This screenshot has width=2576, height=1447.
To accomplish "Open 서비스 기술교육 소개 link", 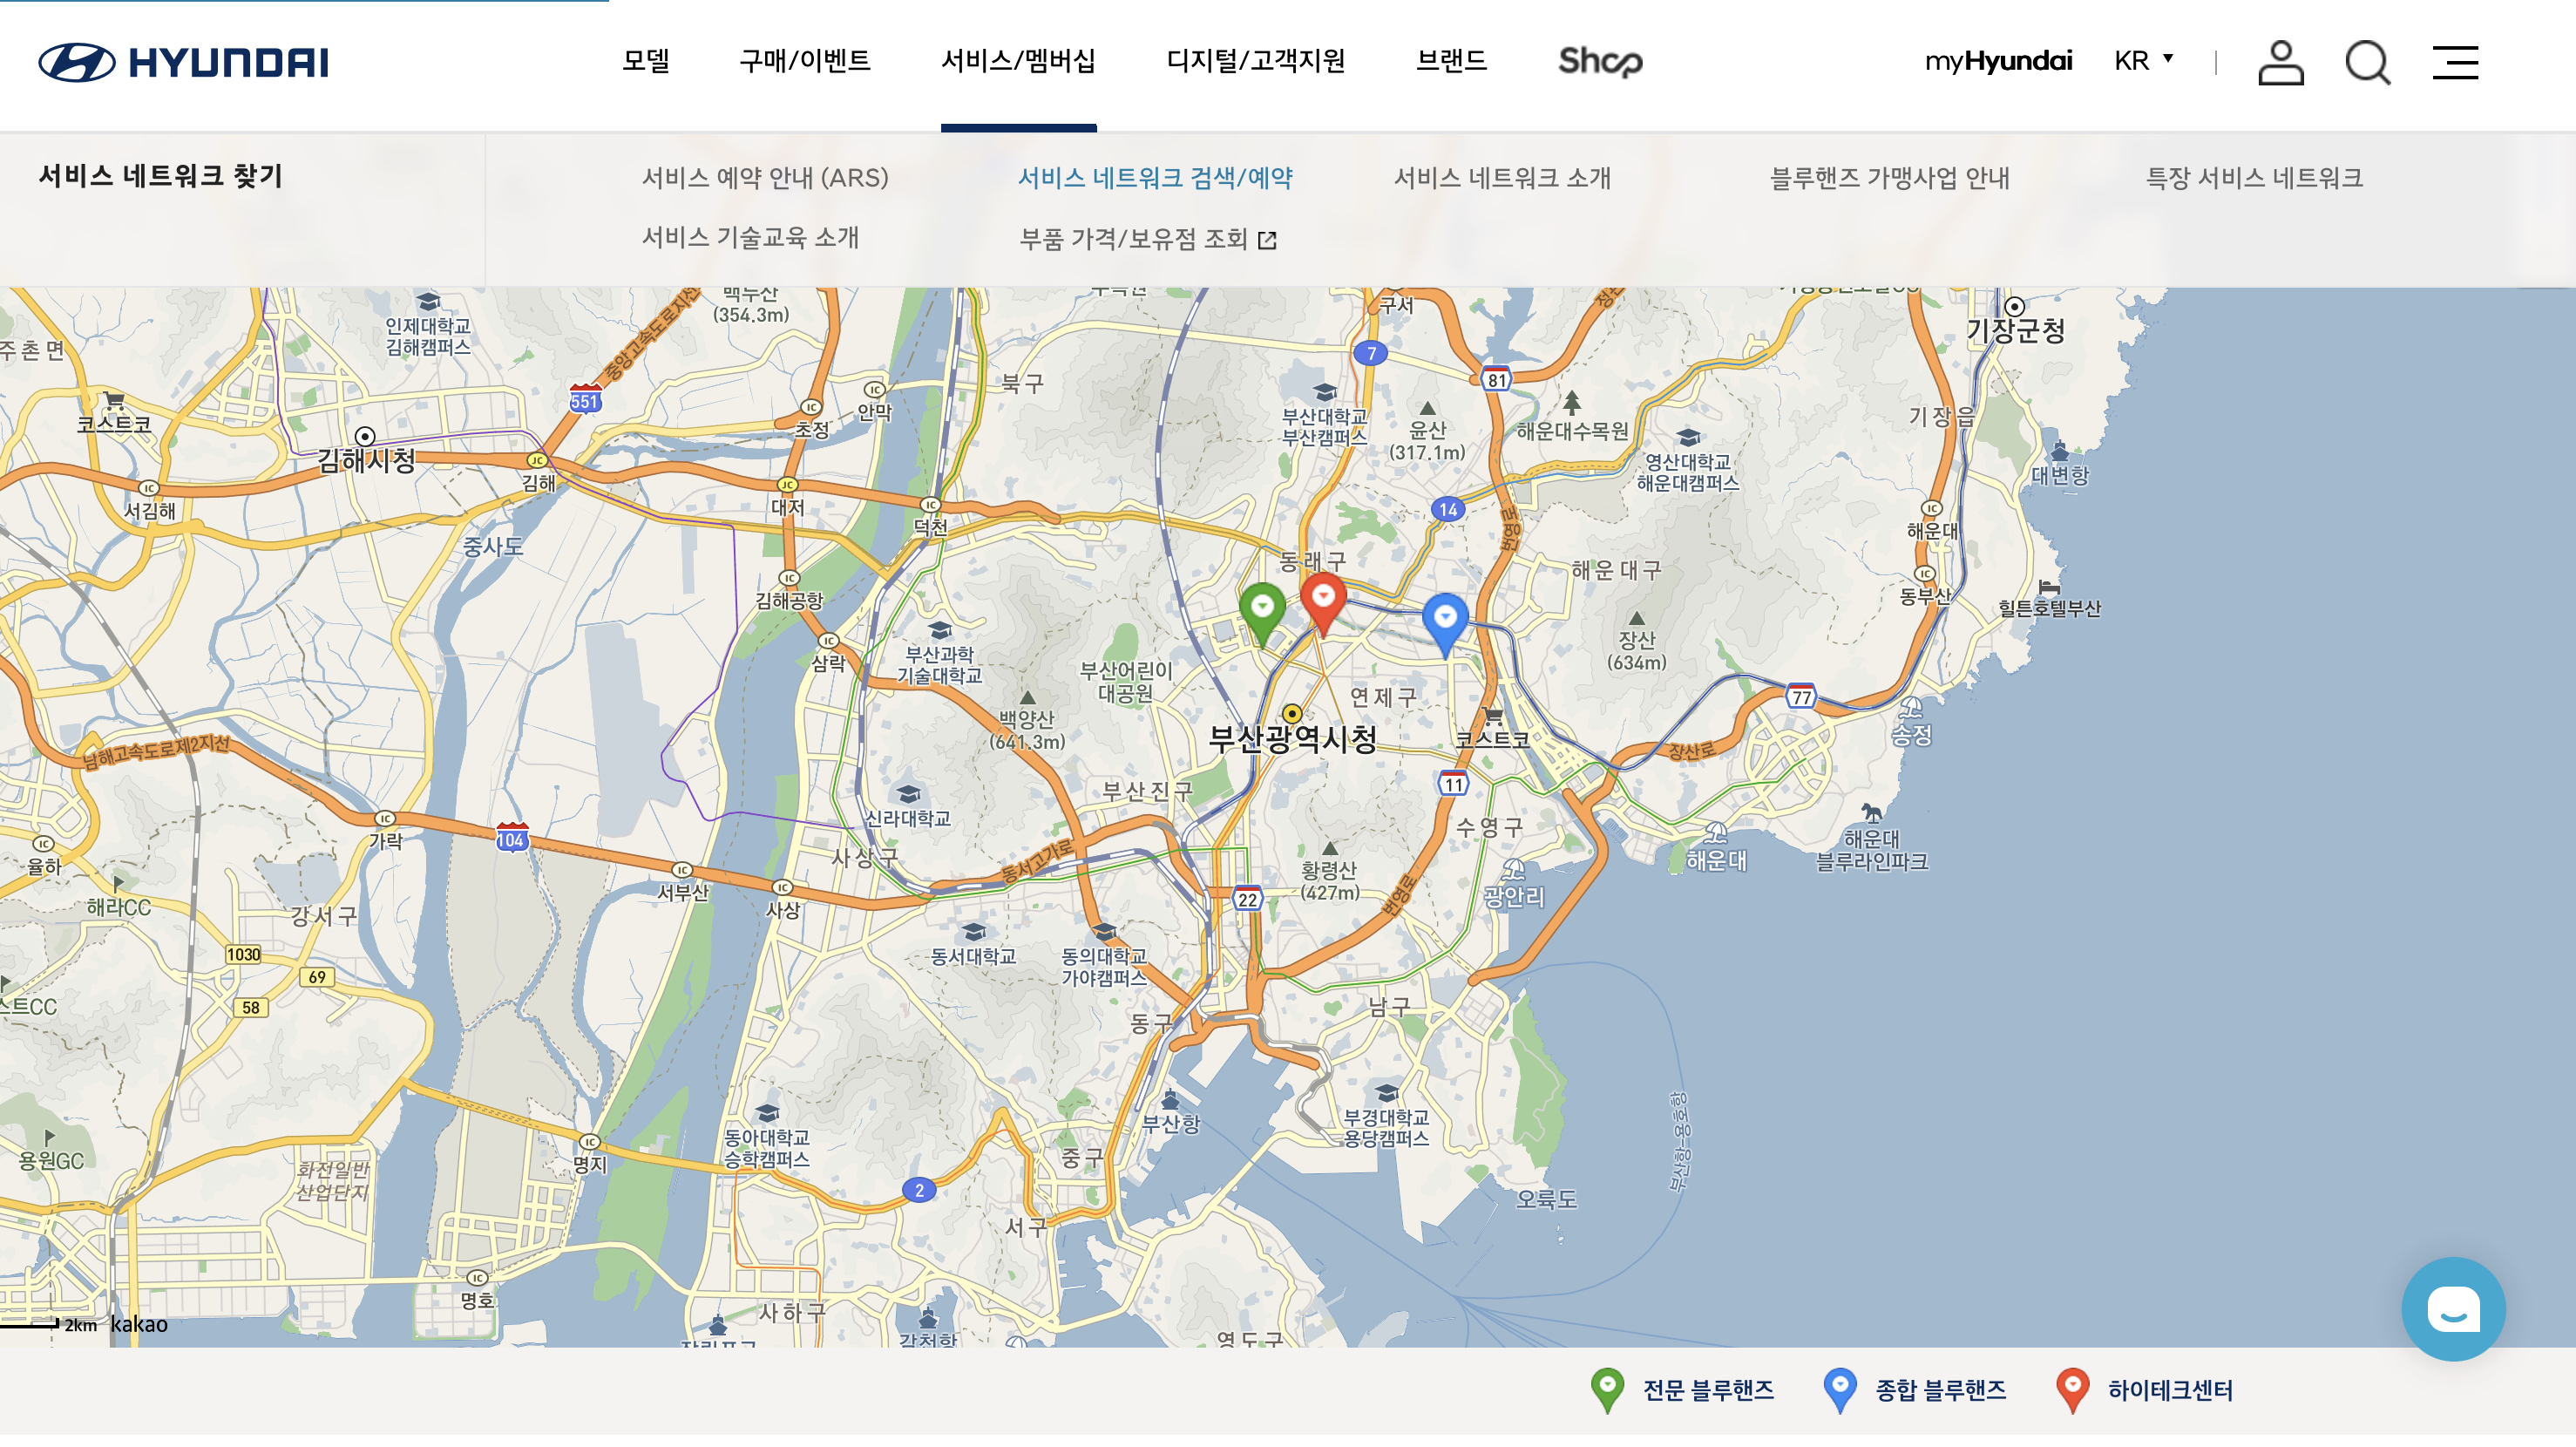I will 750,238.
